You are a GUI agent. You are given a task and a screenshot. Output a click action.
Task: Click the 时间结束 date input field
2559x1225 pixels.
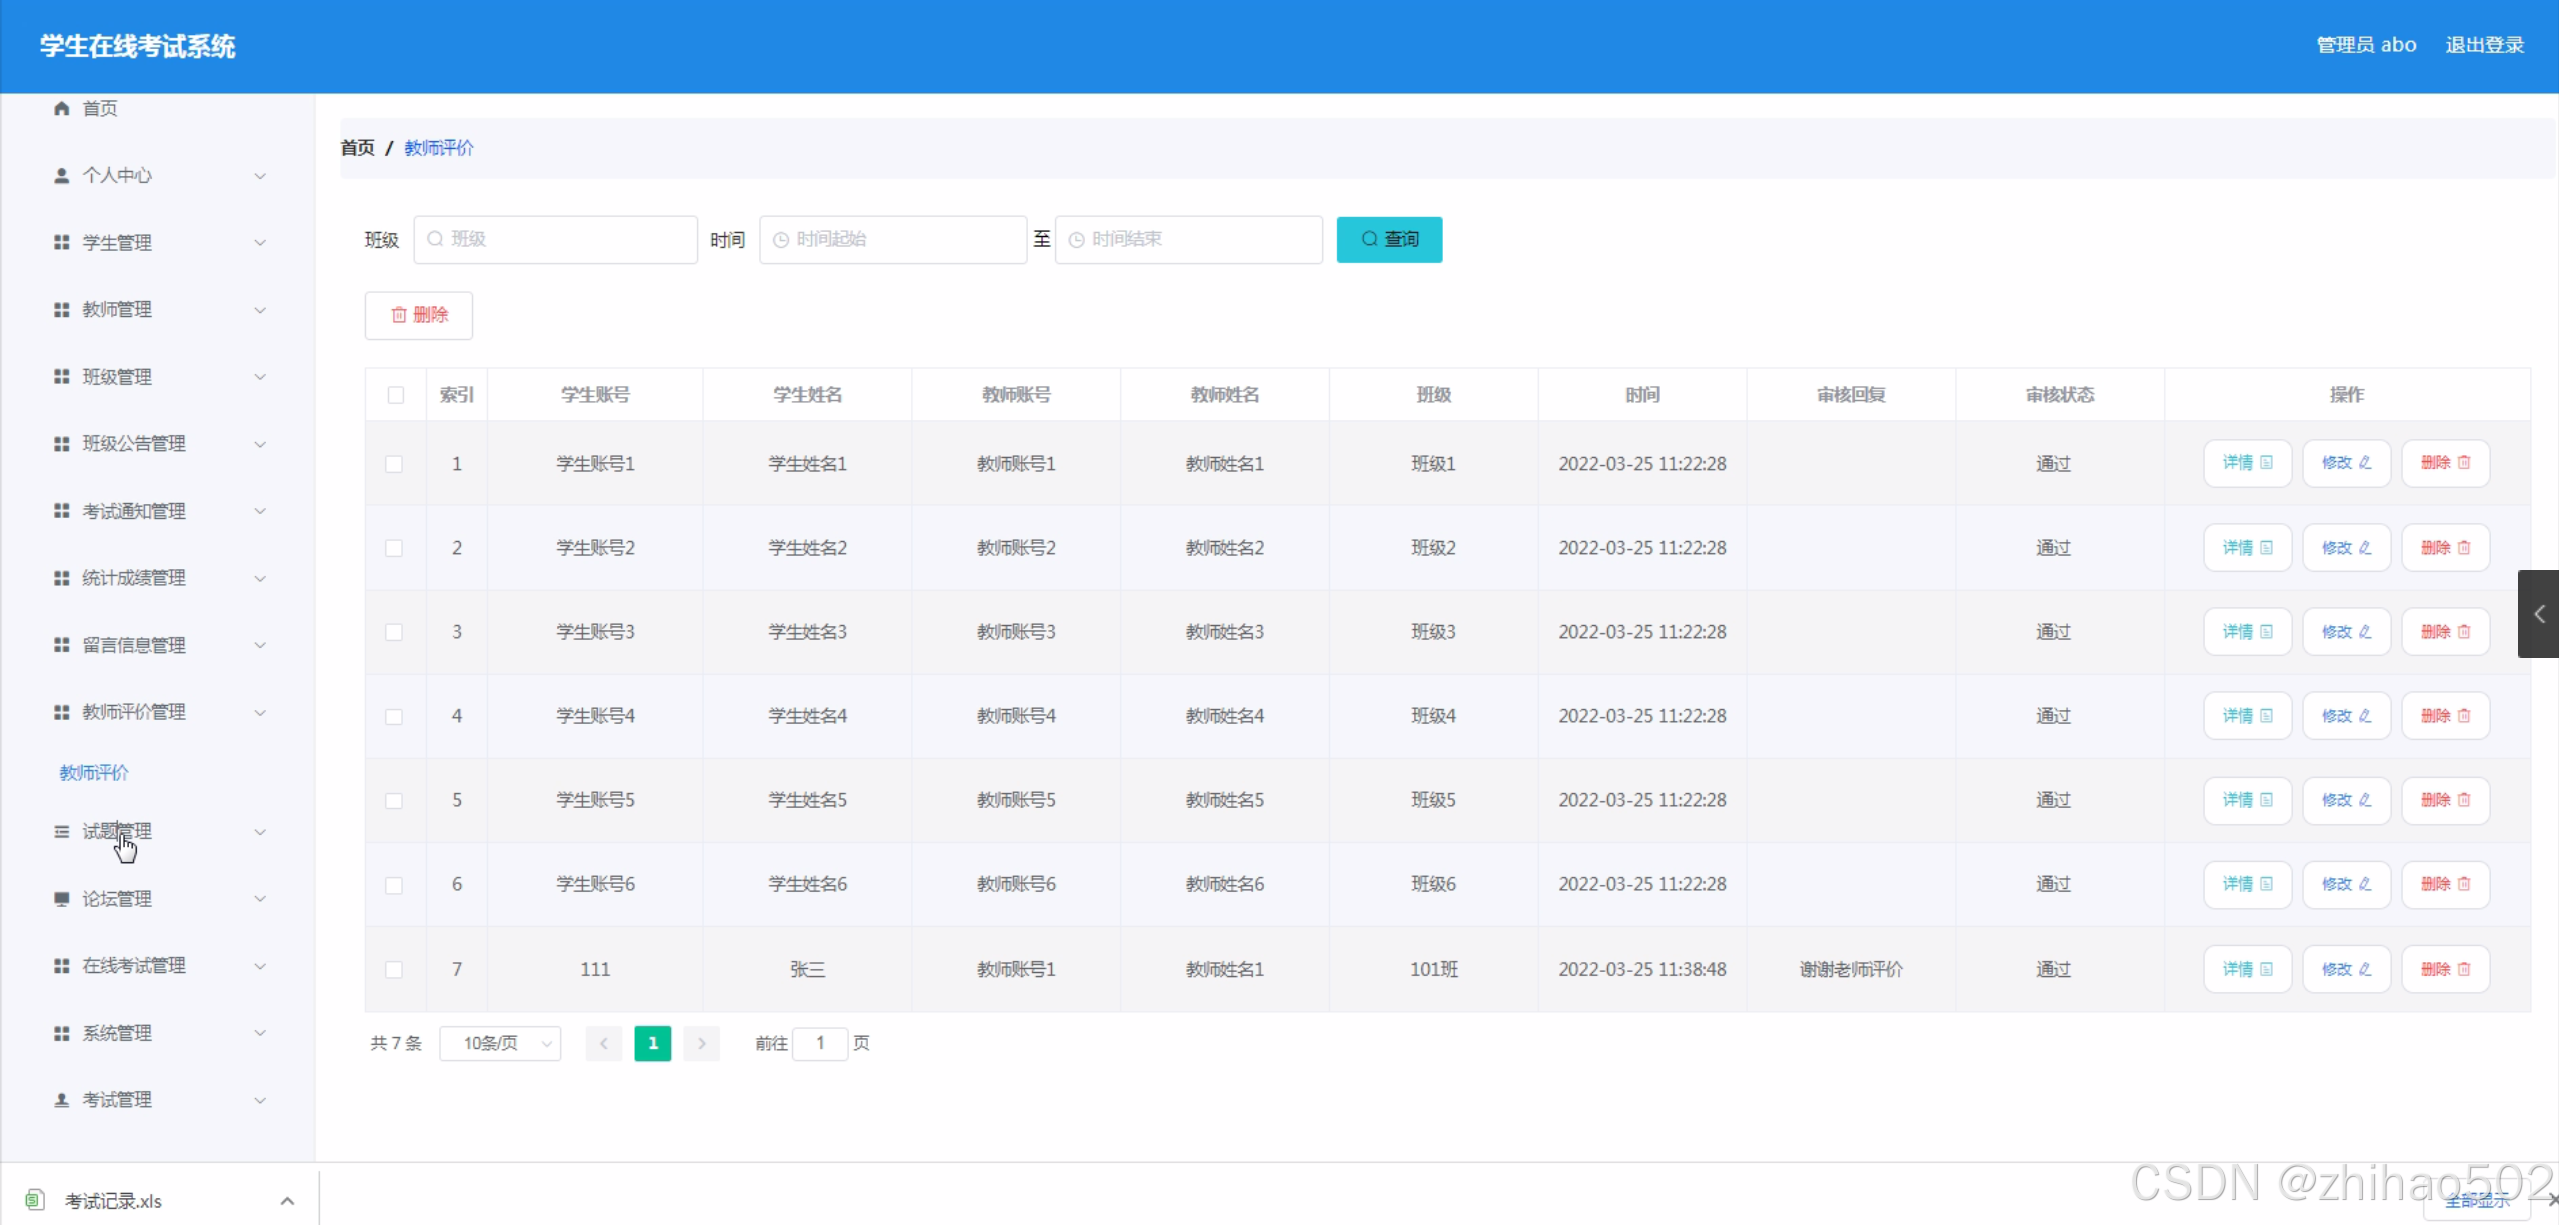[1188, 239]
